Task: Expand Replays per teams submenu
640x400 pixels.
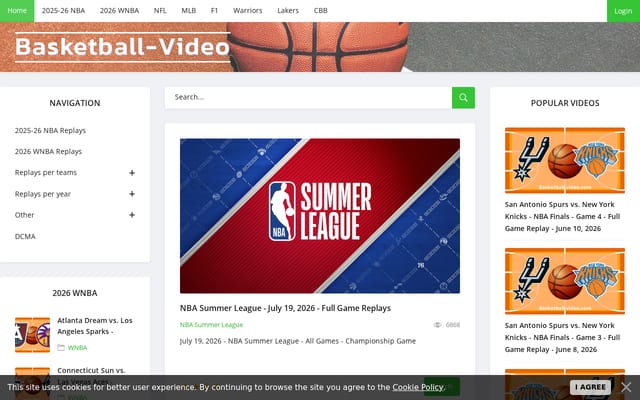Action: click(132, 173)
